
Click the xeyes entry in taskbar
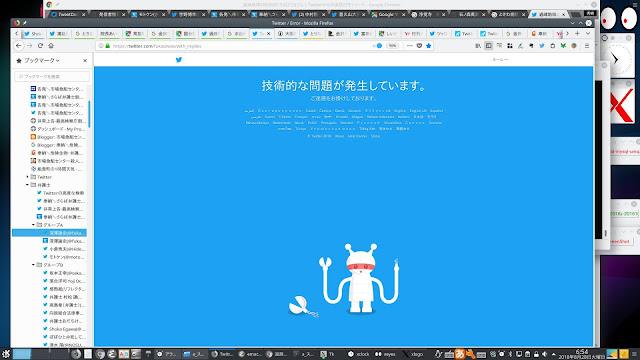[x=386, y=354]
